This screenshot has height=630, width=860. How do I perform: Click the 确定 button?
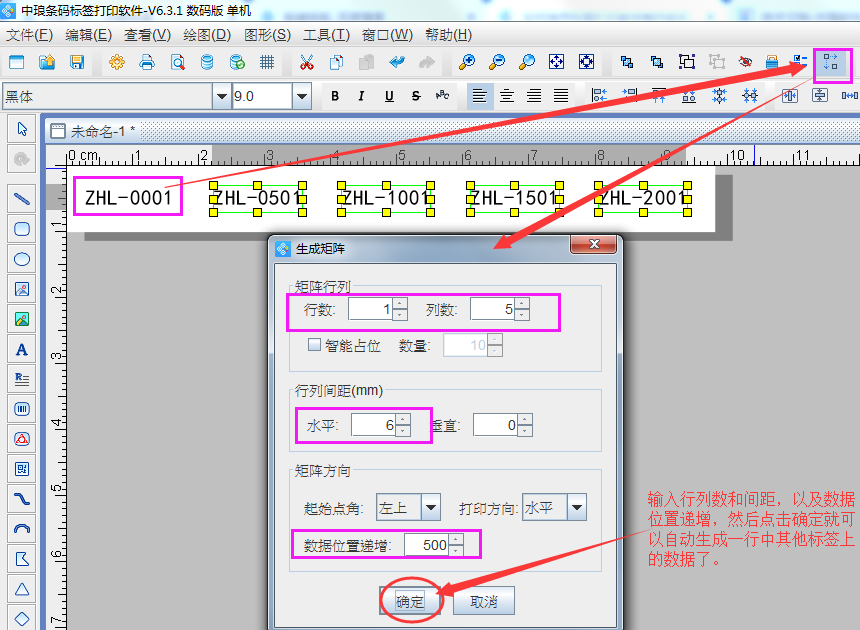410,601
